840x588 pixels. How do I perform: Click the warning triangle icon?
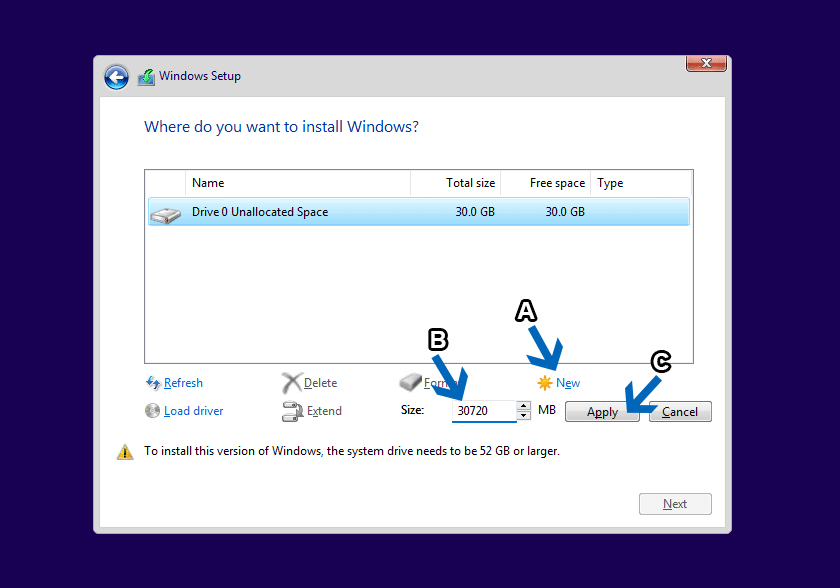click(x=125, y=451)
